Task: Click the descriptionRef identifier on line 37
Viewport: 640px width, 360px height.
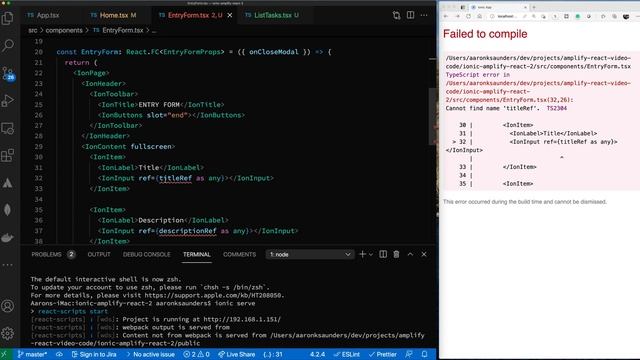Action: 187,231
